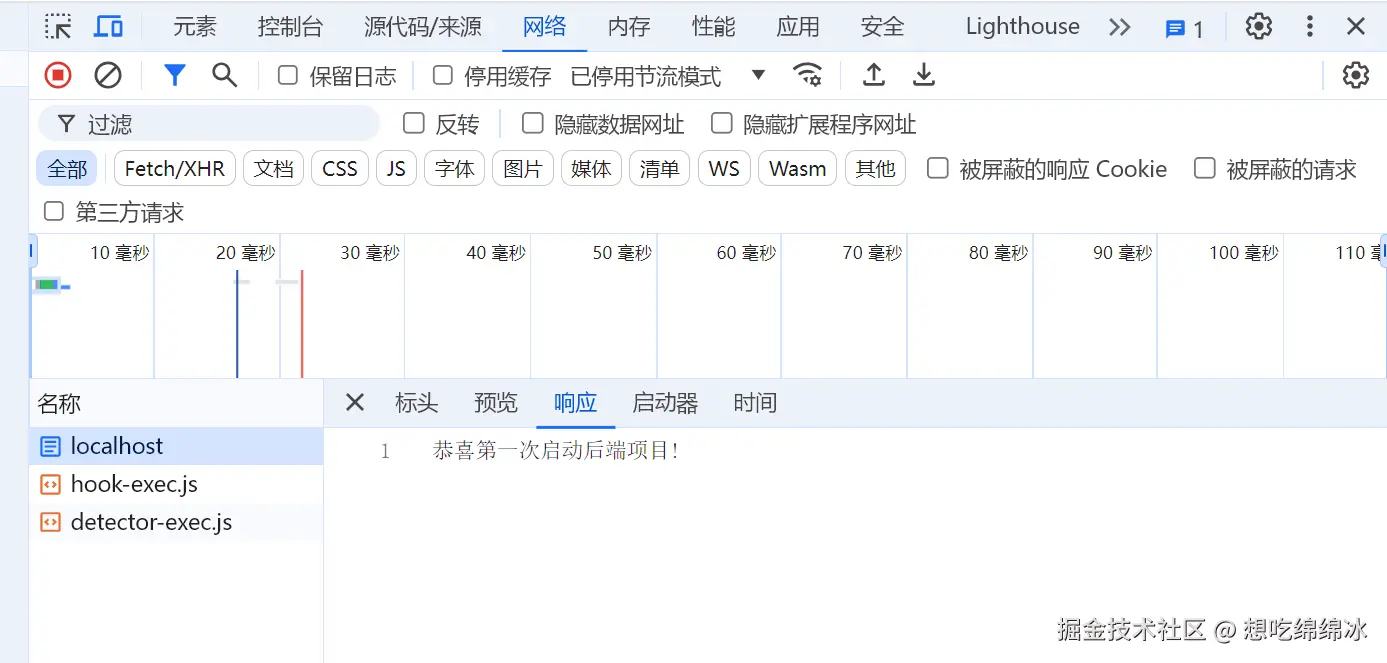Open network conditions via the wifi icon
The image size is (1387, 663).
tap(808, 74)
